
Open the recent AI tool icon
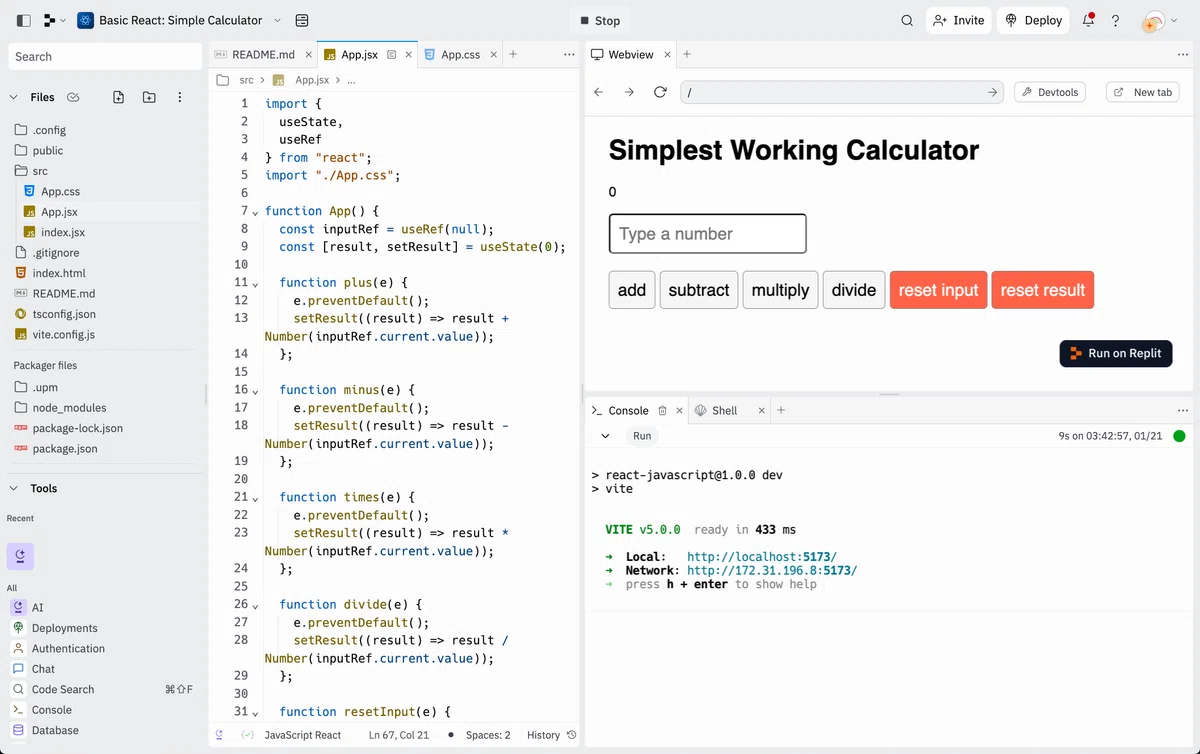(x=20, y=556)
